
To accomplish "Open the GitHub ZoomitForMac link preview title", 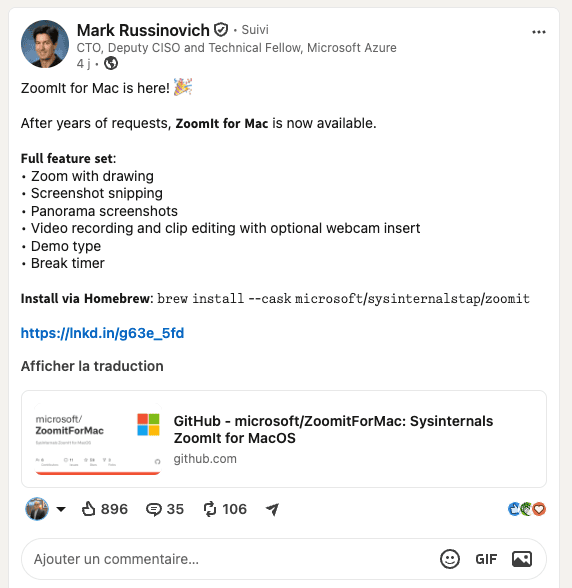I will click(333, 429).
